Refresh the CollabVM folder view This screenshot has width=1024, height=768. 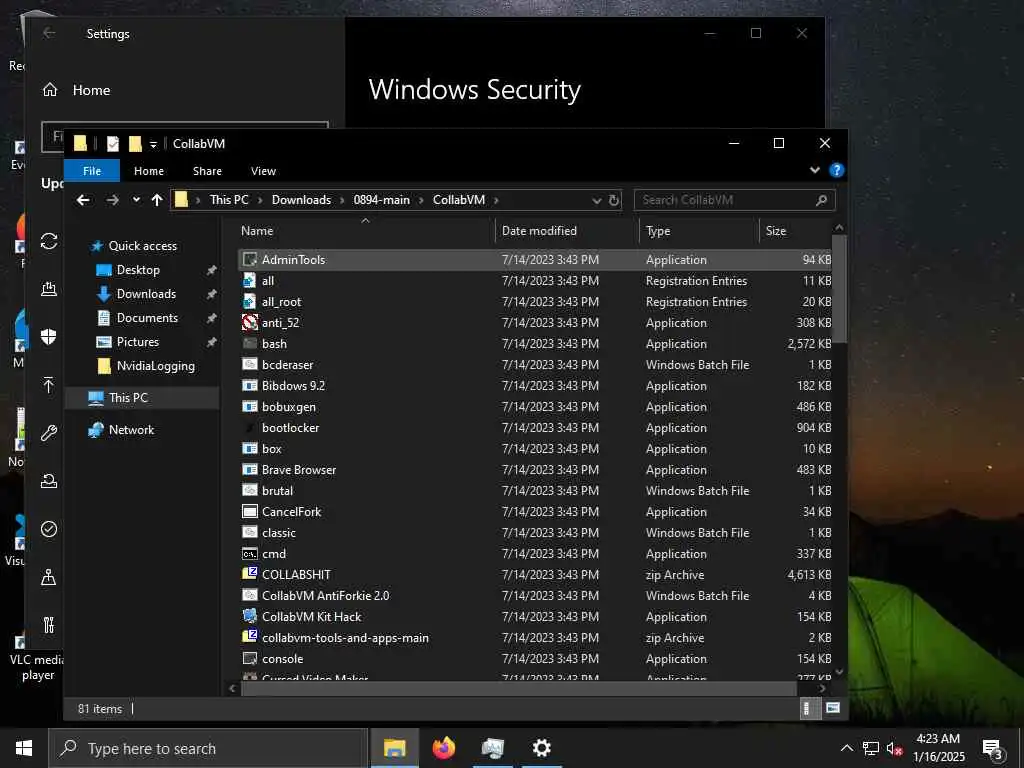(x=614, y=200)
